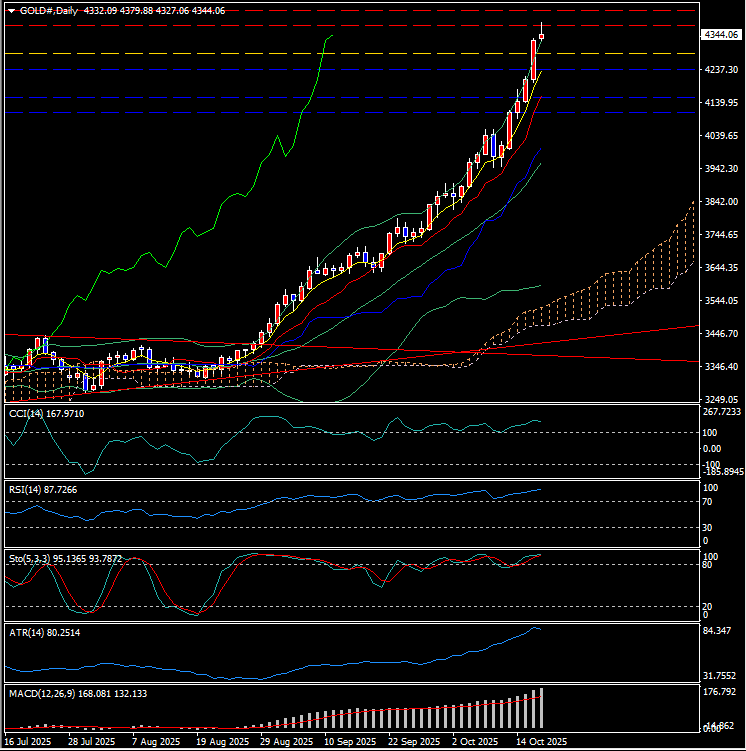Click the ATR(14) indicator label
Screen dimensions: 746x751
[46, 633]
